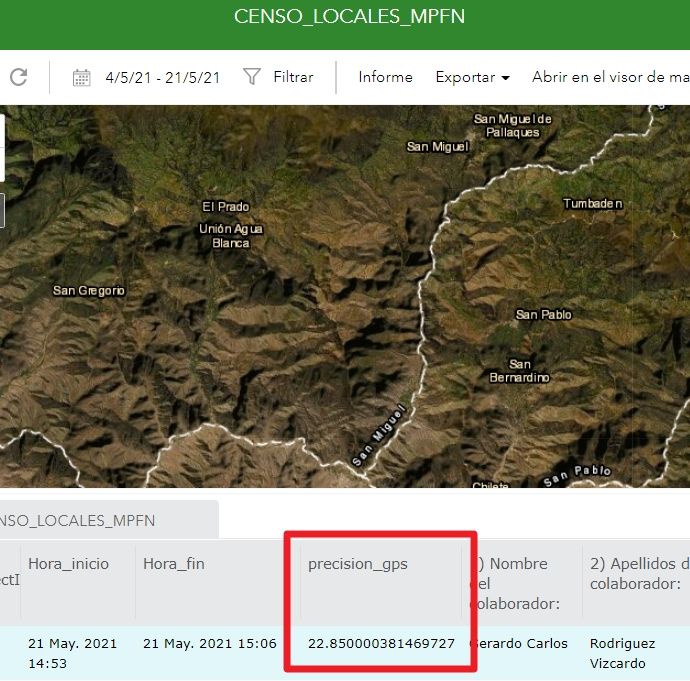Switch to CENSO_LOCALES_MPFN table tab

(x=109, y=520)
